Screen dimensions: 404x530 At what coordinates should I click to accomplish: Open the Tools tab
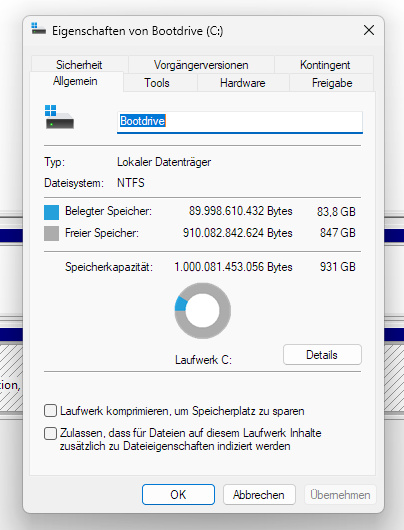157,83
